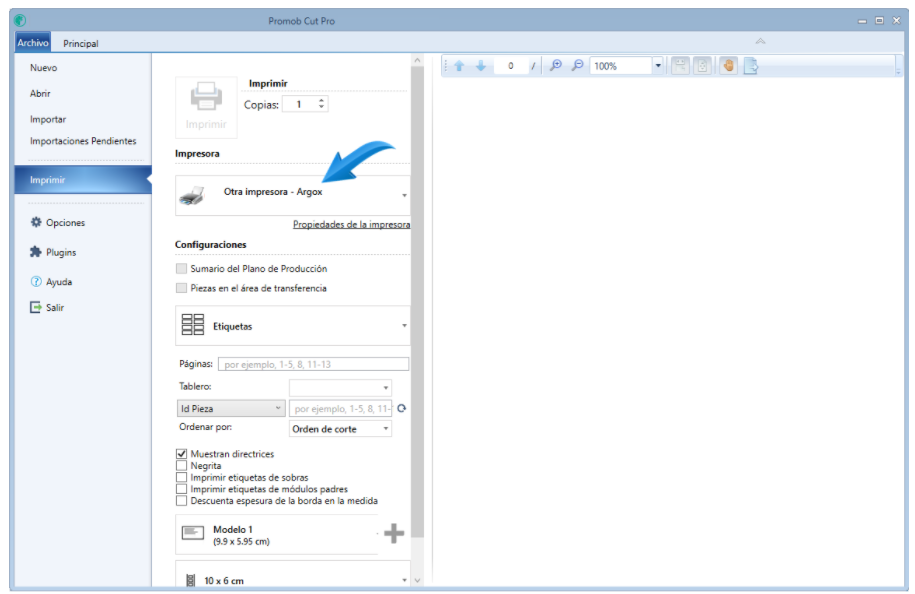The width and height of the screenshot is (915, 594).
Task: Click the scroll down arrow of settings panel
Action: click(417, 580)
